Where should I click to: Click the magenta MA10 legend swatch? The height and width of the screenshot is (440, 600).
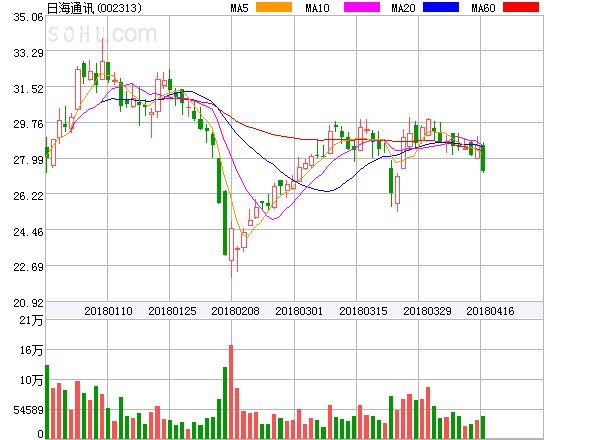click(x=362, y=7)
